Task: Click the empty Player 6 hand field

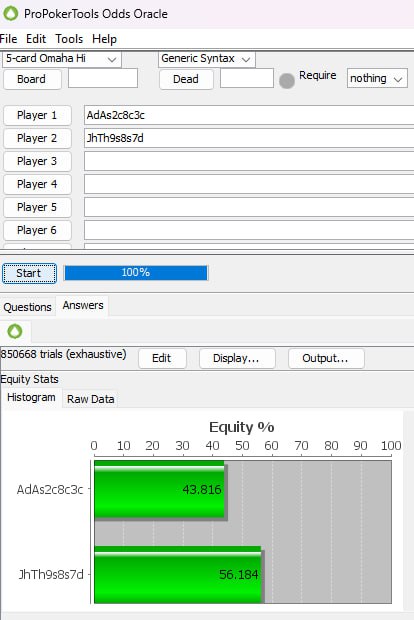Action: point(249,230)
